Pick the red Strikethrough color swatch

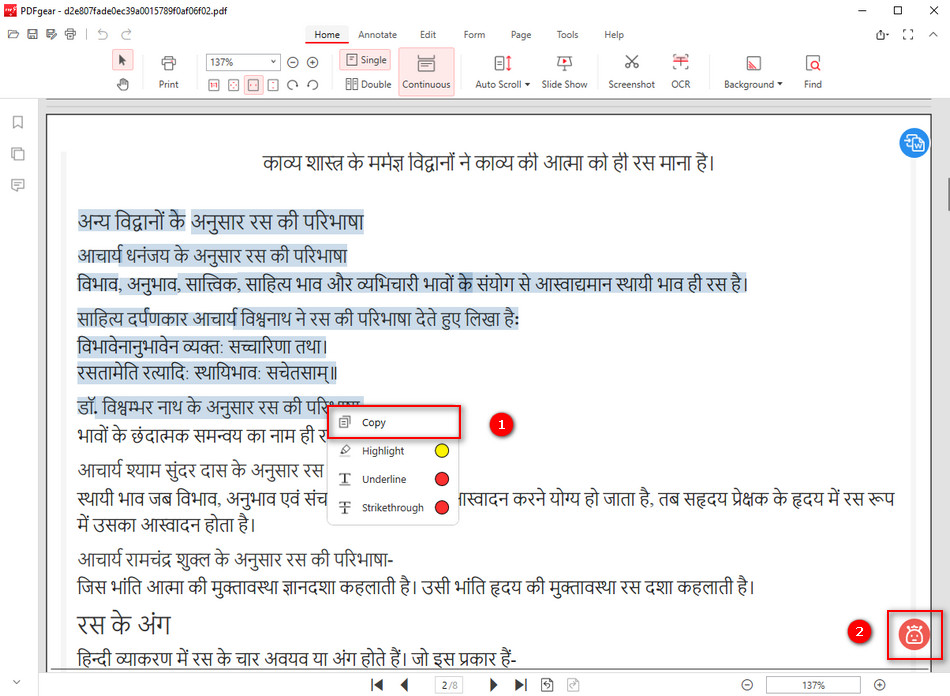(442, 508)
